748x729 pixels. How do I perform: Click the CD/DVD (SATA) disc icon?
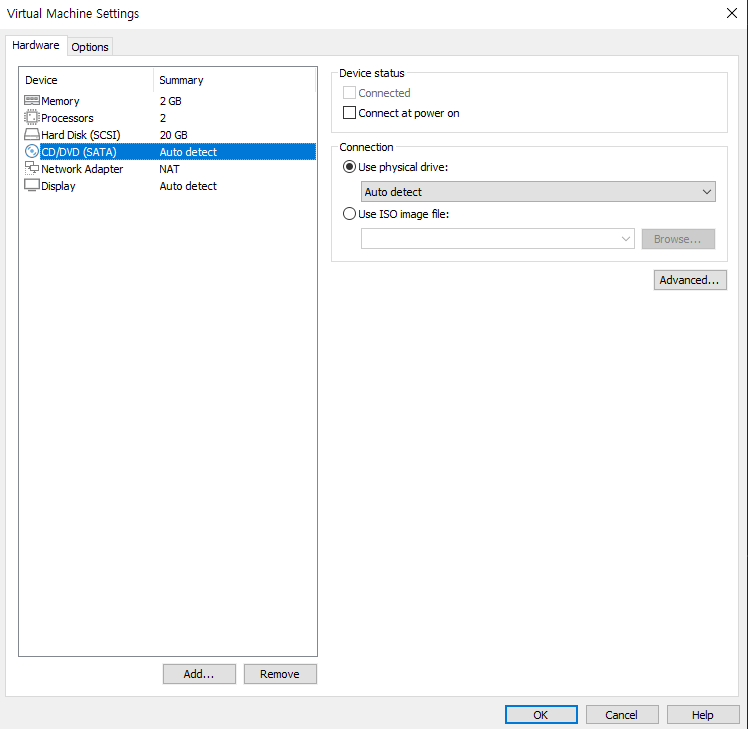coord(31,152)
